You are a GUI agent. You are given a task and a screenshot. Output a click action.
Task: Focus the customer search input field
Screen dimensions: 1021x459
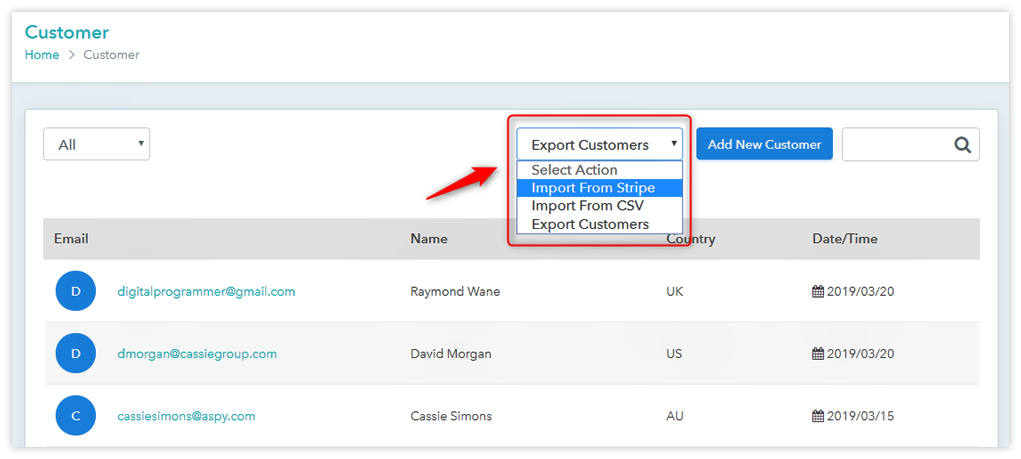coord(897,145)
